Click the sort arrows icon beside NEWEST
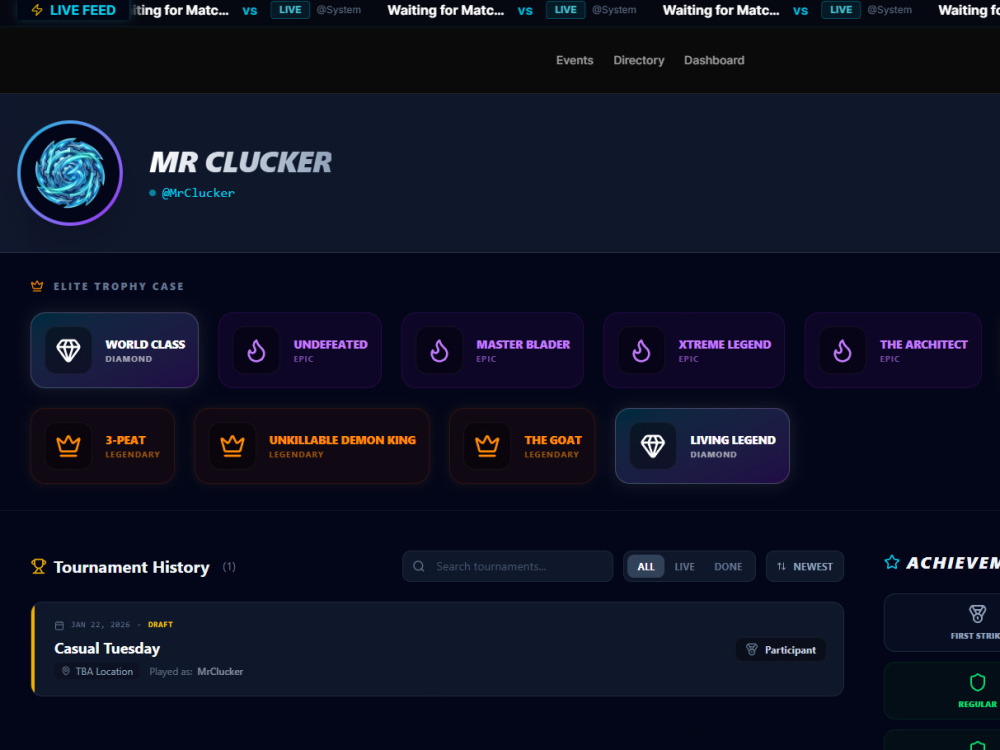The image size is (1000, 750). (x=781, y=566)
